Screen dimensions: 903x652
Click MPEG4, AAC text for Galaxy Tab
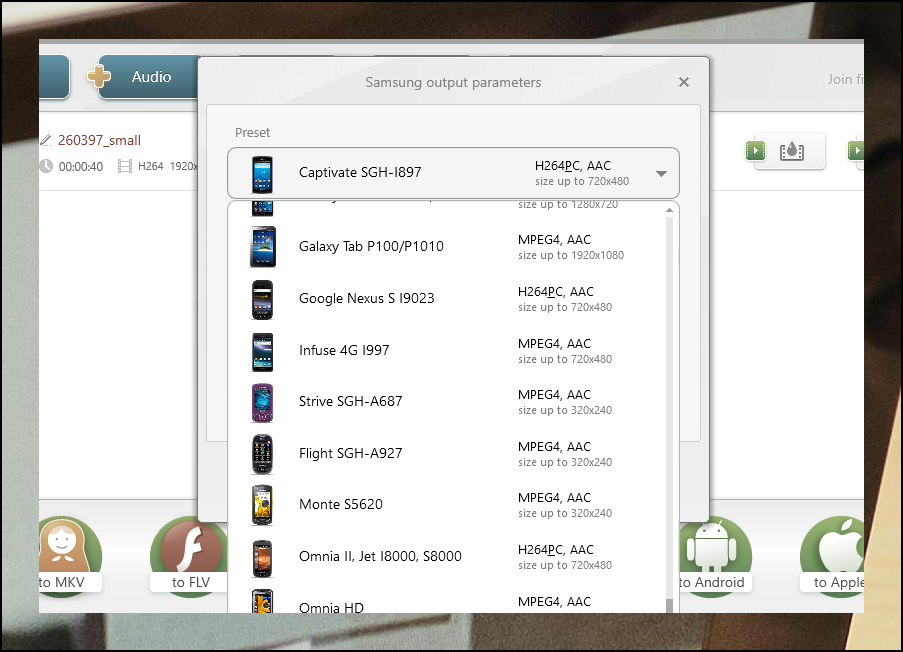click(x=554, y=240)
